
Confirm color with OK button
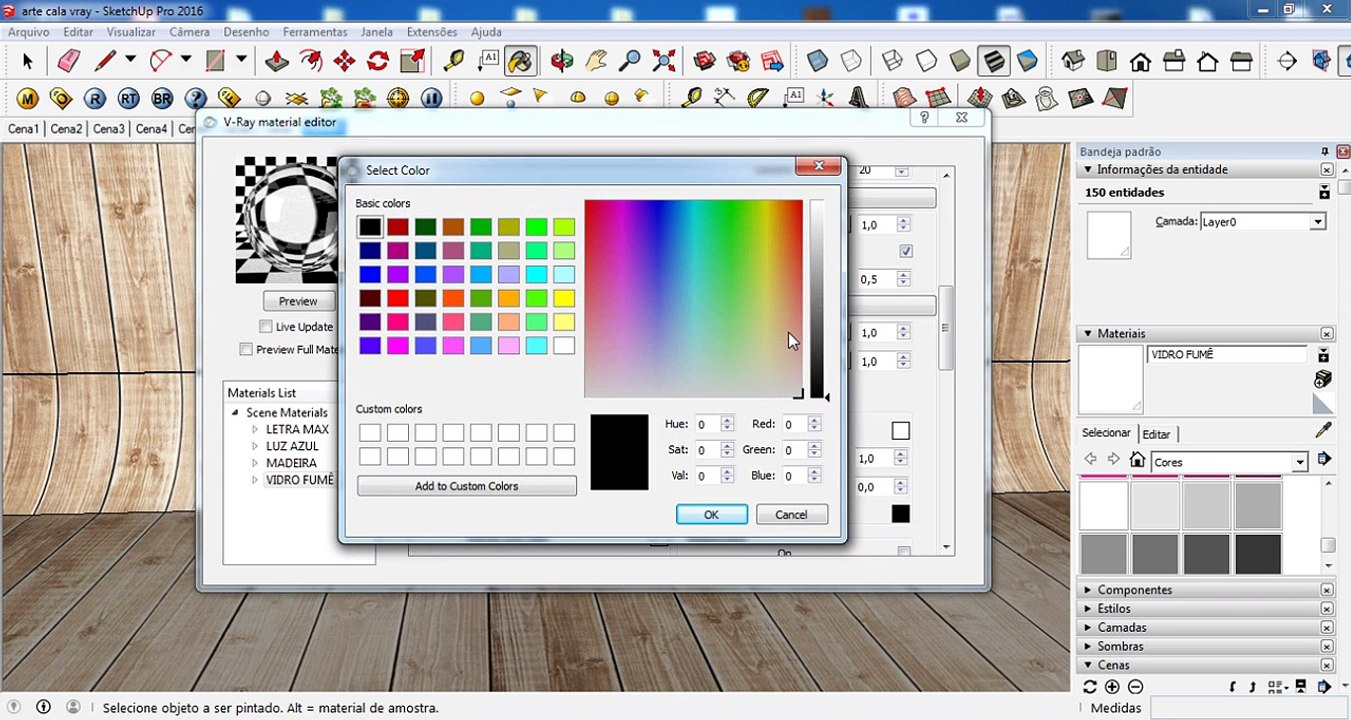tap(711, 514)
